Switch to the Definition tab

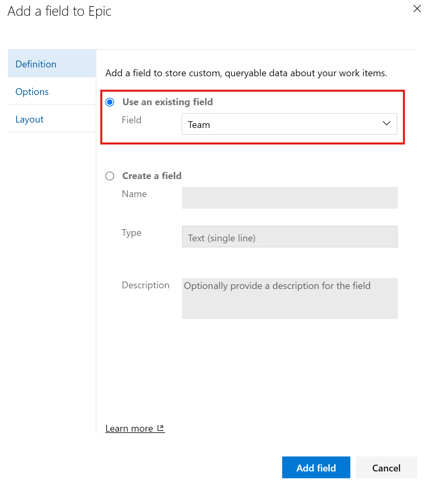pos(52,64)
